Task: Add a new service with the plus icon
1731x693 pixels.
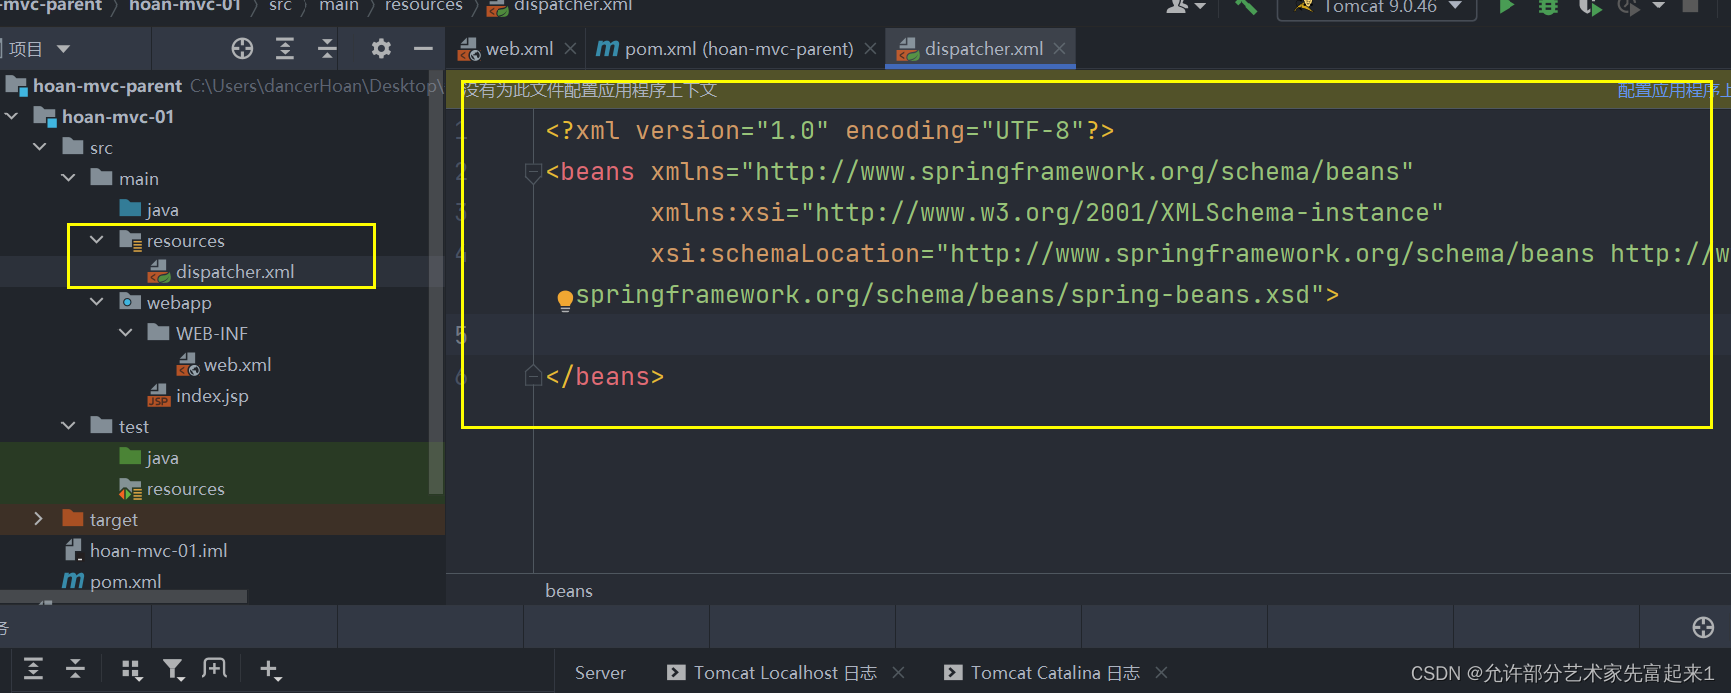Action: coord(270,669)
